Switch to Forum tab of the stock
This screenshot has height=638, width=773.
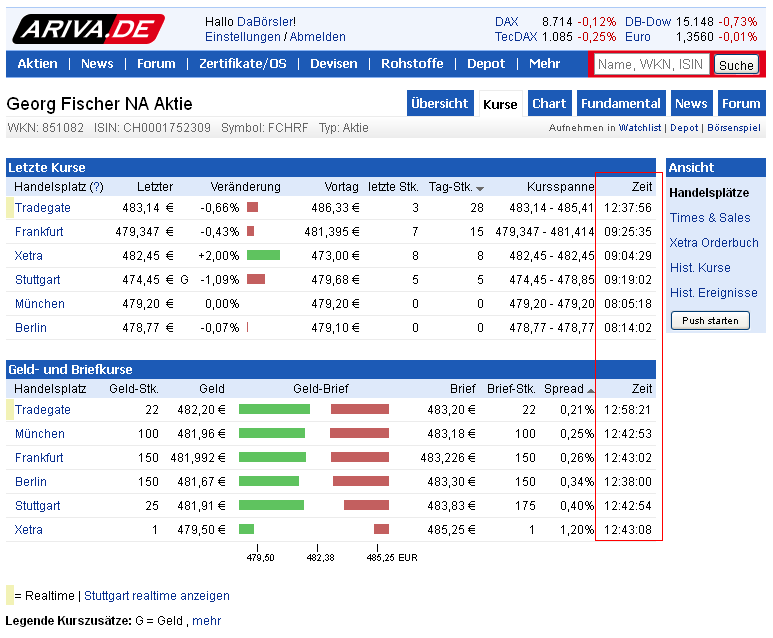[741, 103]
